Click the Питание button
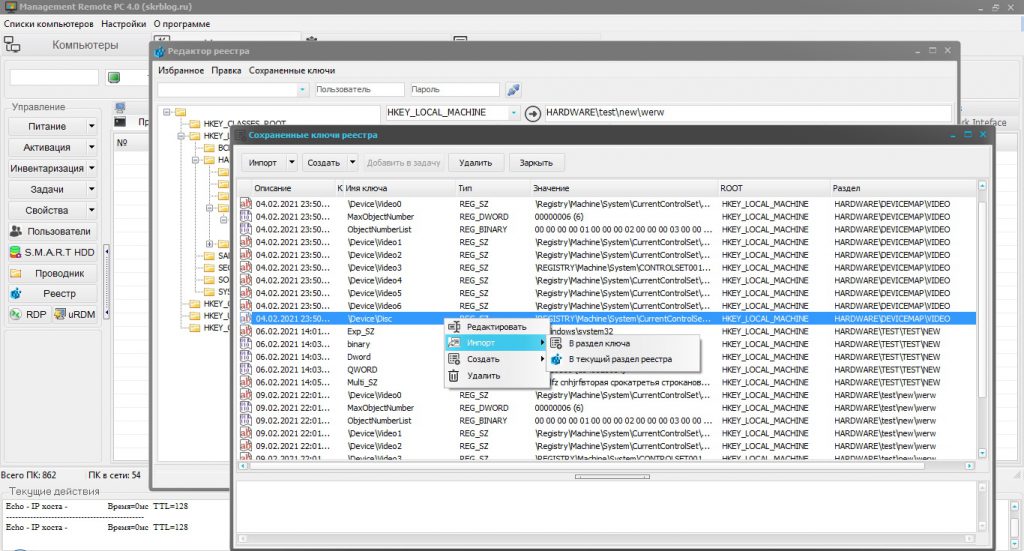This screenshot has height=551, width=1024. 47,126
